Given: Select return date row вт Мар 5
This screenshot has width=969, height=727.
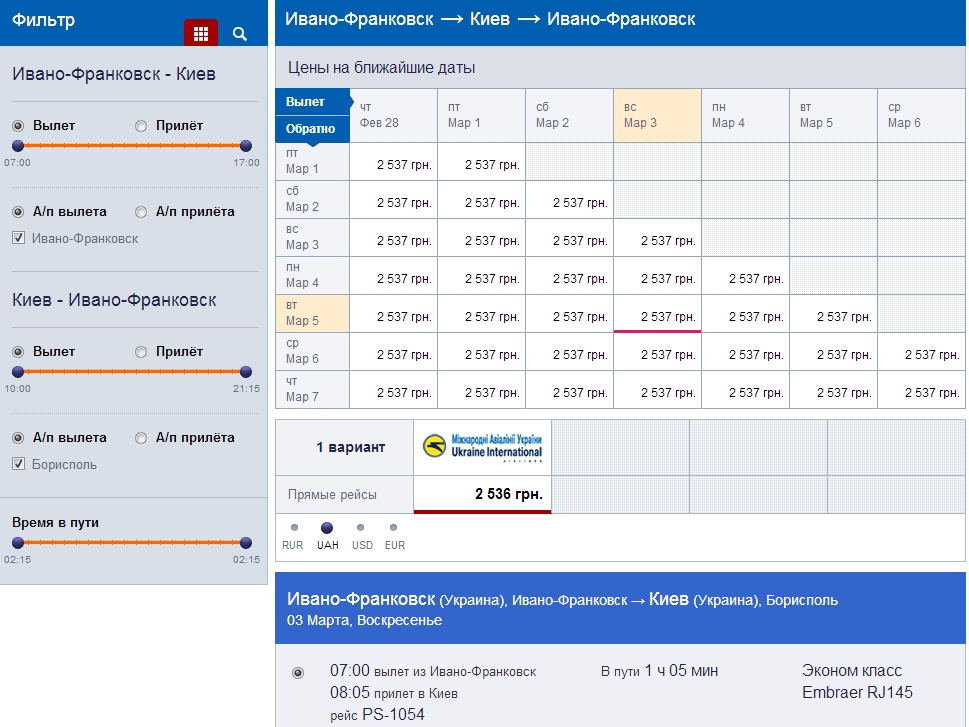Looking at the screenshot, I should point(312,314).
